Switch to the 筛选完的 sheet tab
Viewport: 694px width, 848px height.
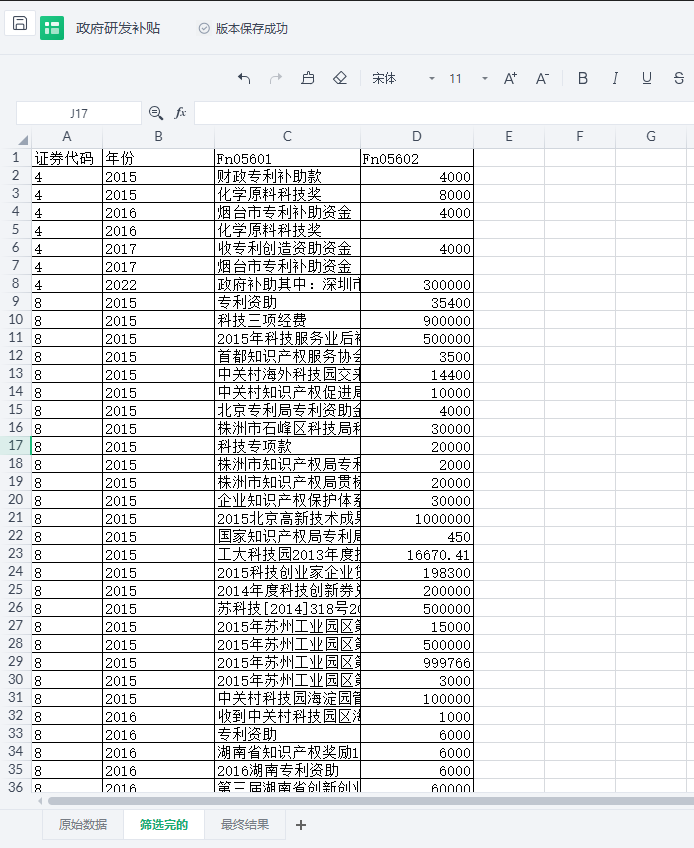pos(164,824)
